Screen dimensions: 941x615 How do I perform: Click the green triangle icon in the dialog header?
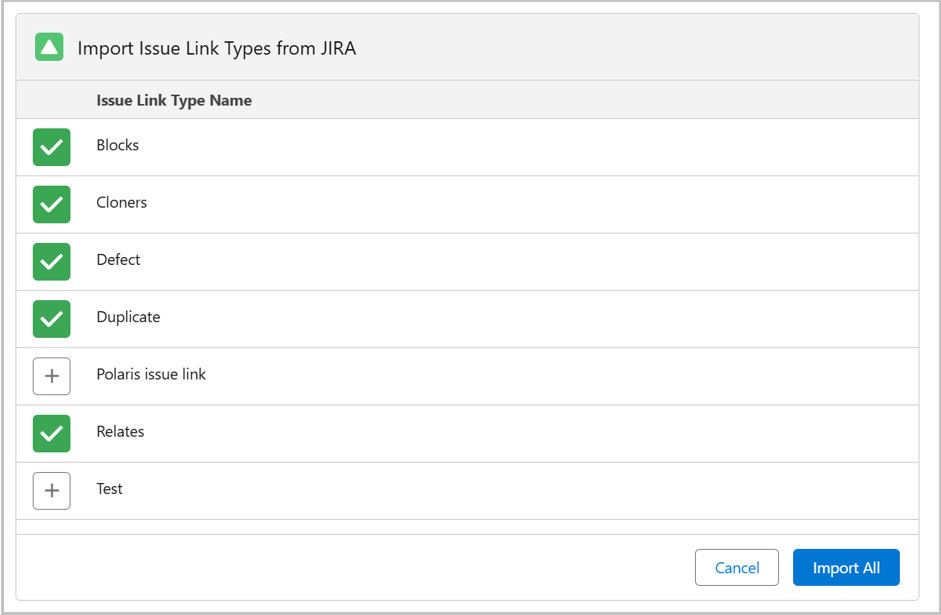pos(49,47)
